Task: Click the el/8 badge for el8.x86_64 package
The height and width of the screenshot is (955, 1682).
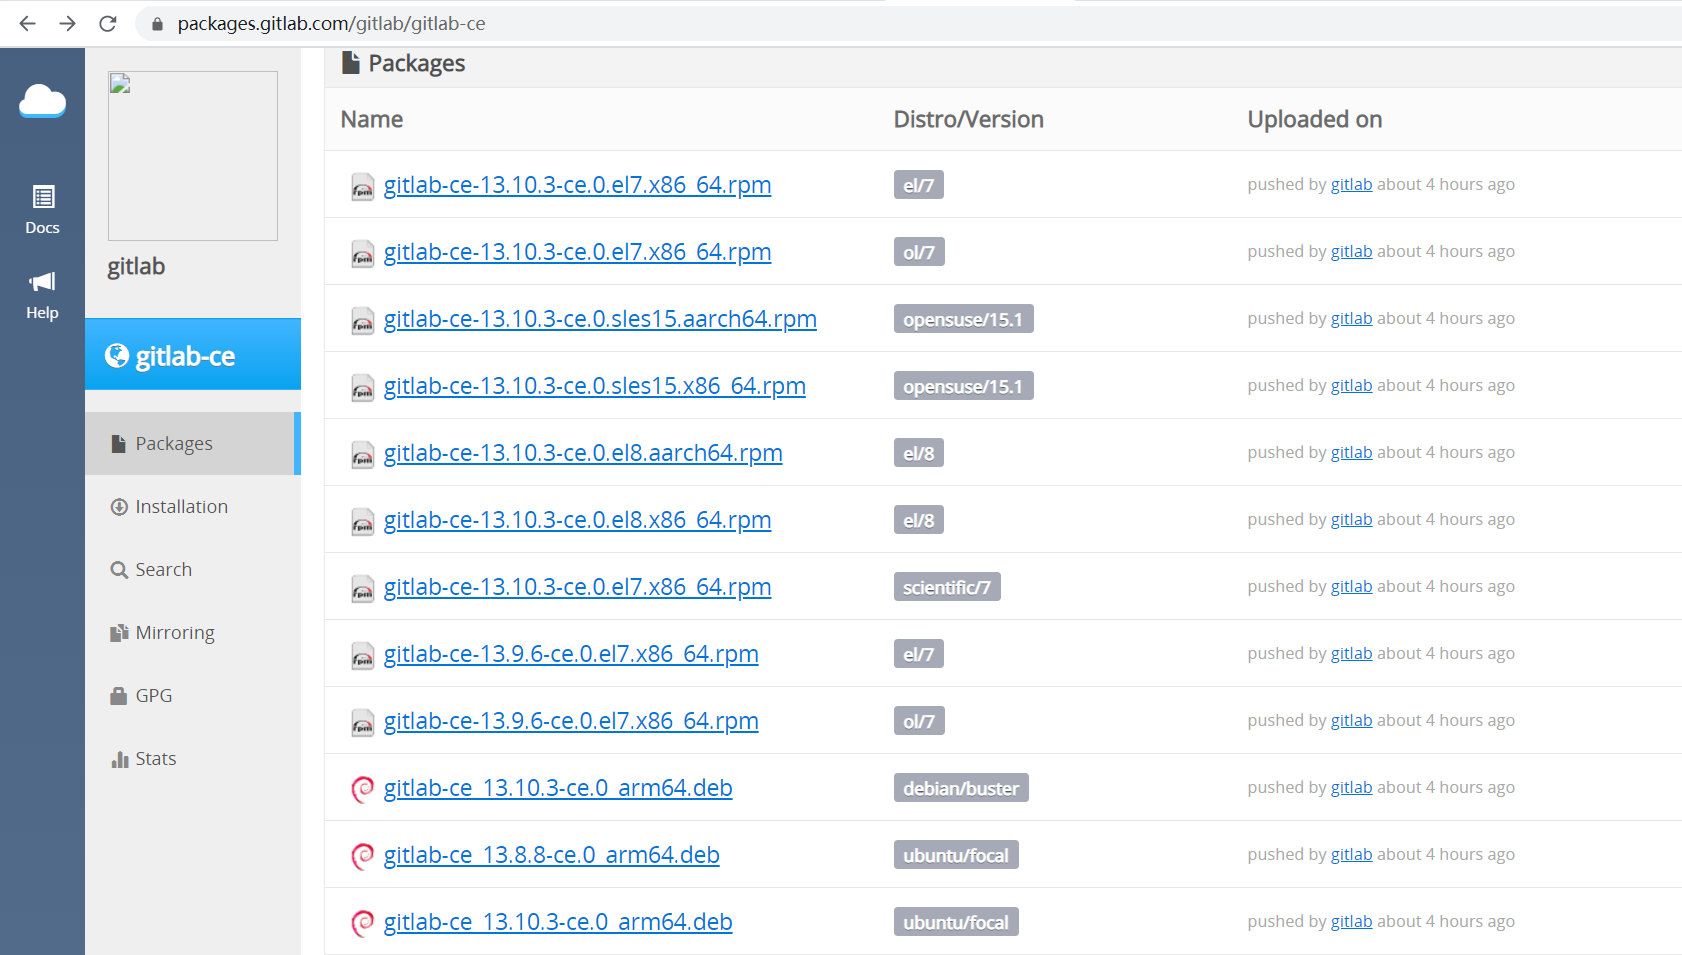Action: click(x=918, y=520)
